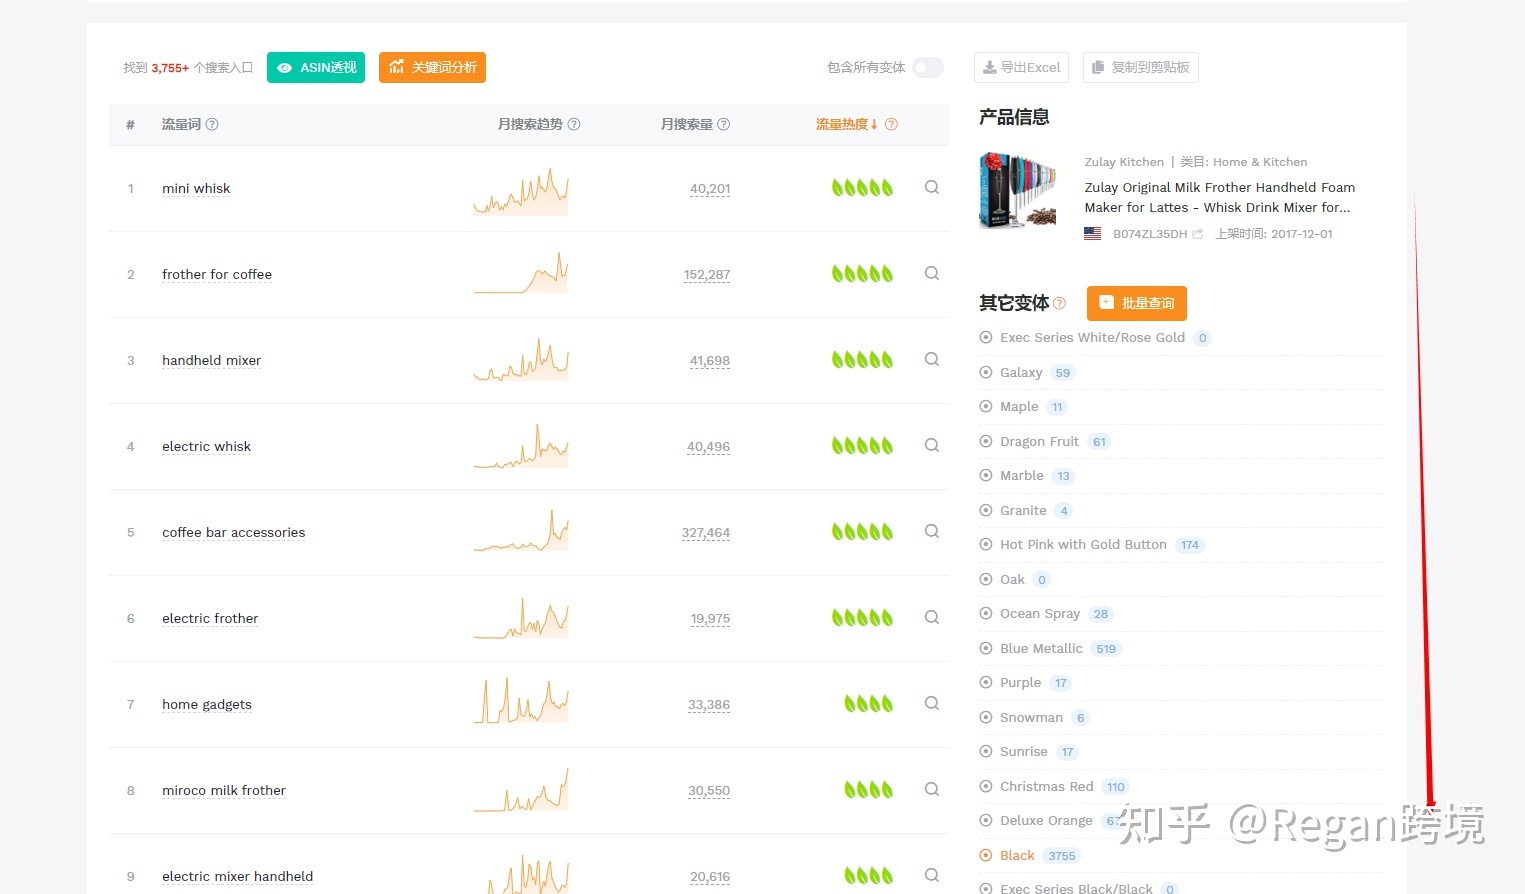Click the question mark beside 其它变体

pos(1060,303)
